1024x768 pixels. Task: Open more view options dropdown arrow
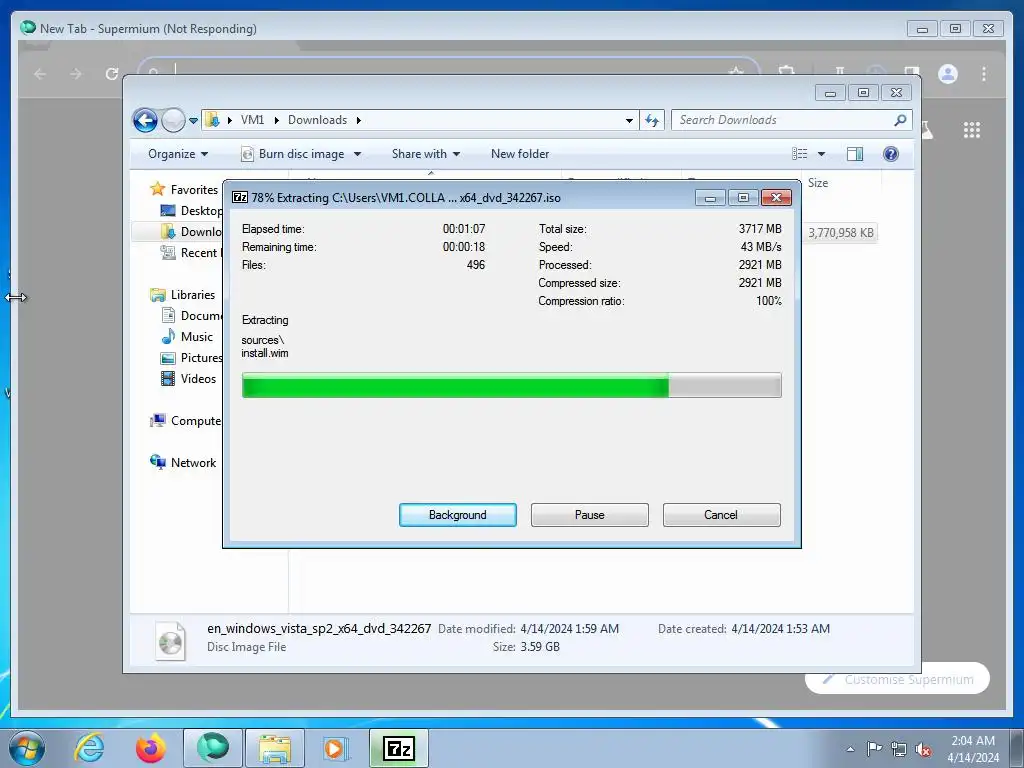(822, 154)
